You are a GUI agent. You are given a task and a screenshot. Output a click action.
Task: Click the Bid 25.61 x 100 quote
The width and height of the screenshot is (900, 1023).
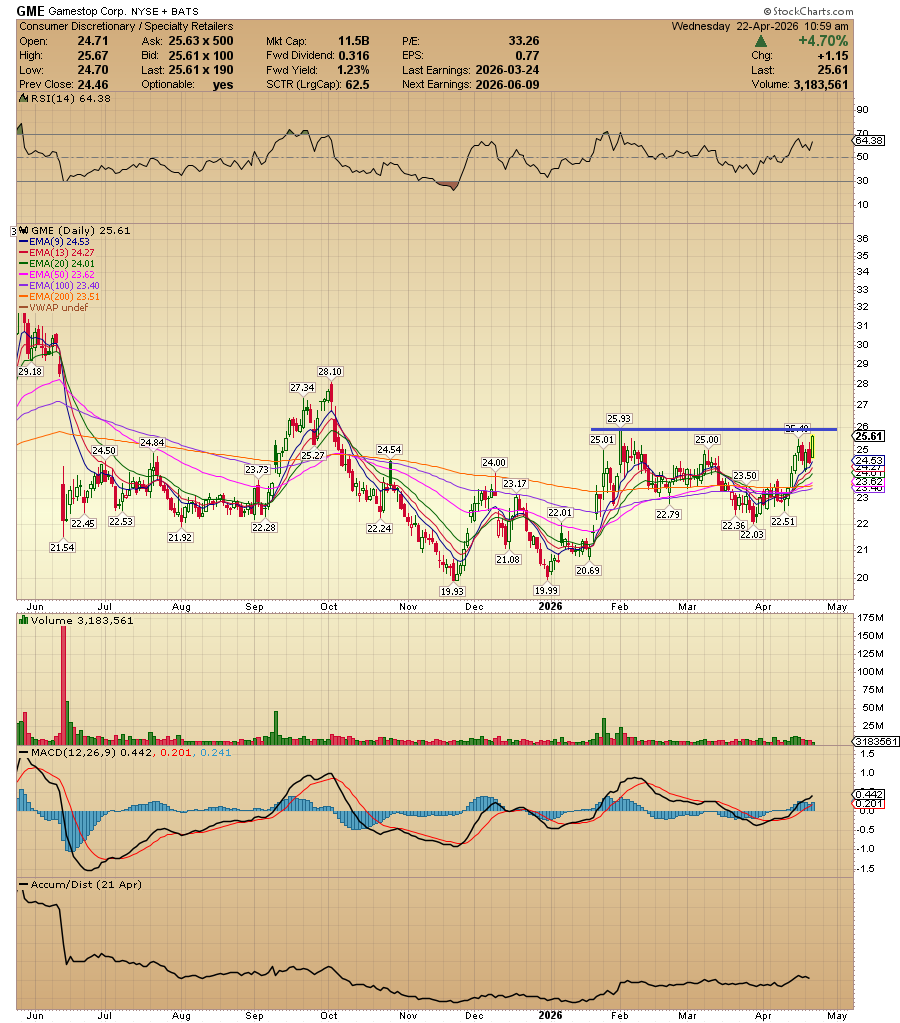pos(200,56)
